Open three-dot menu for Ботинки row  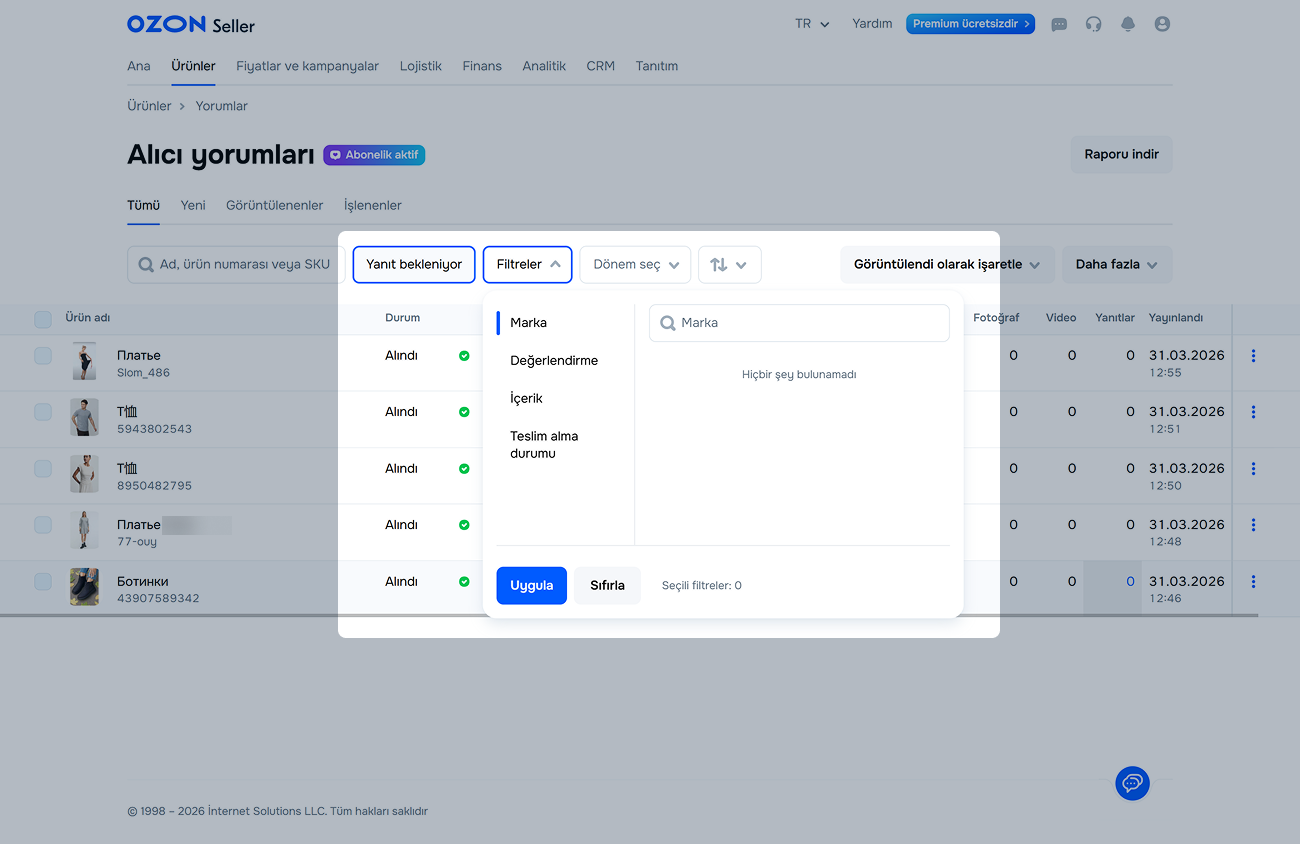point(1253,582)
